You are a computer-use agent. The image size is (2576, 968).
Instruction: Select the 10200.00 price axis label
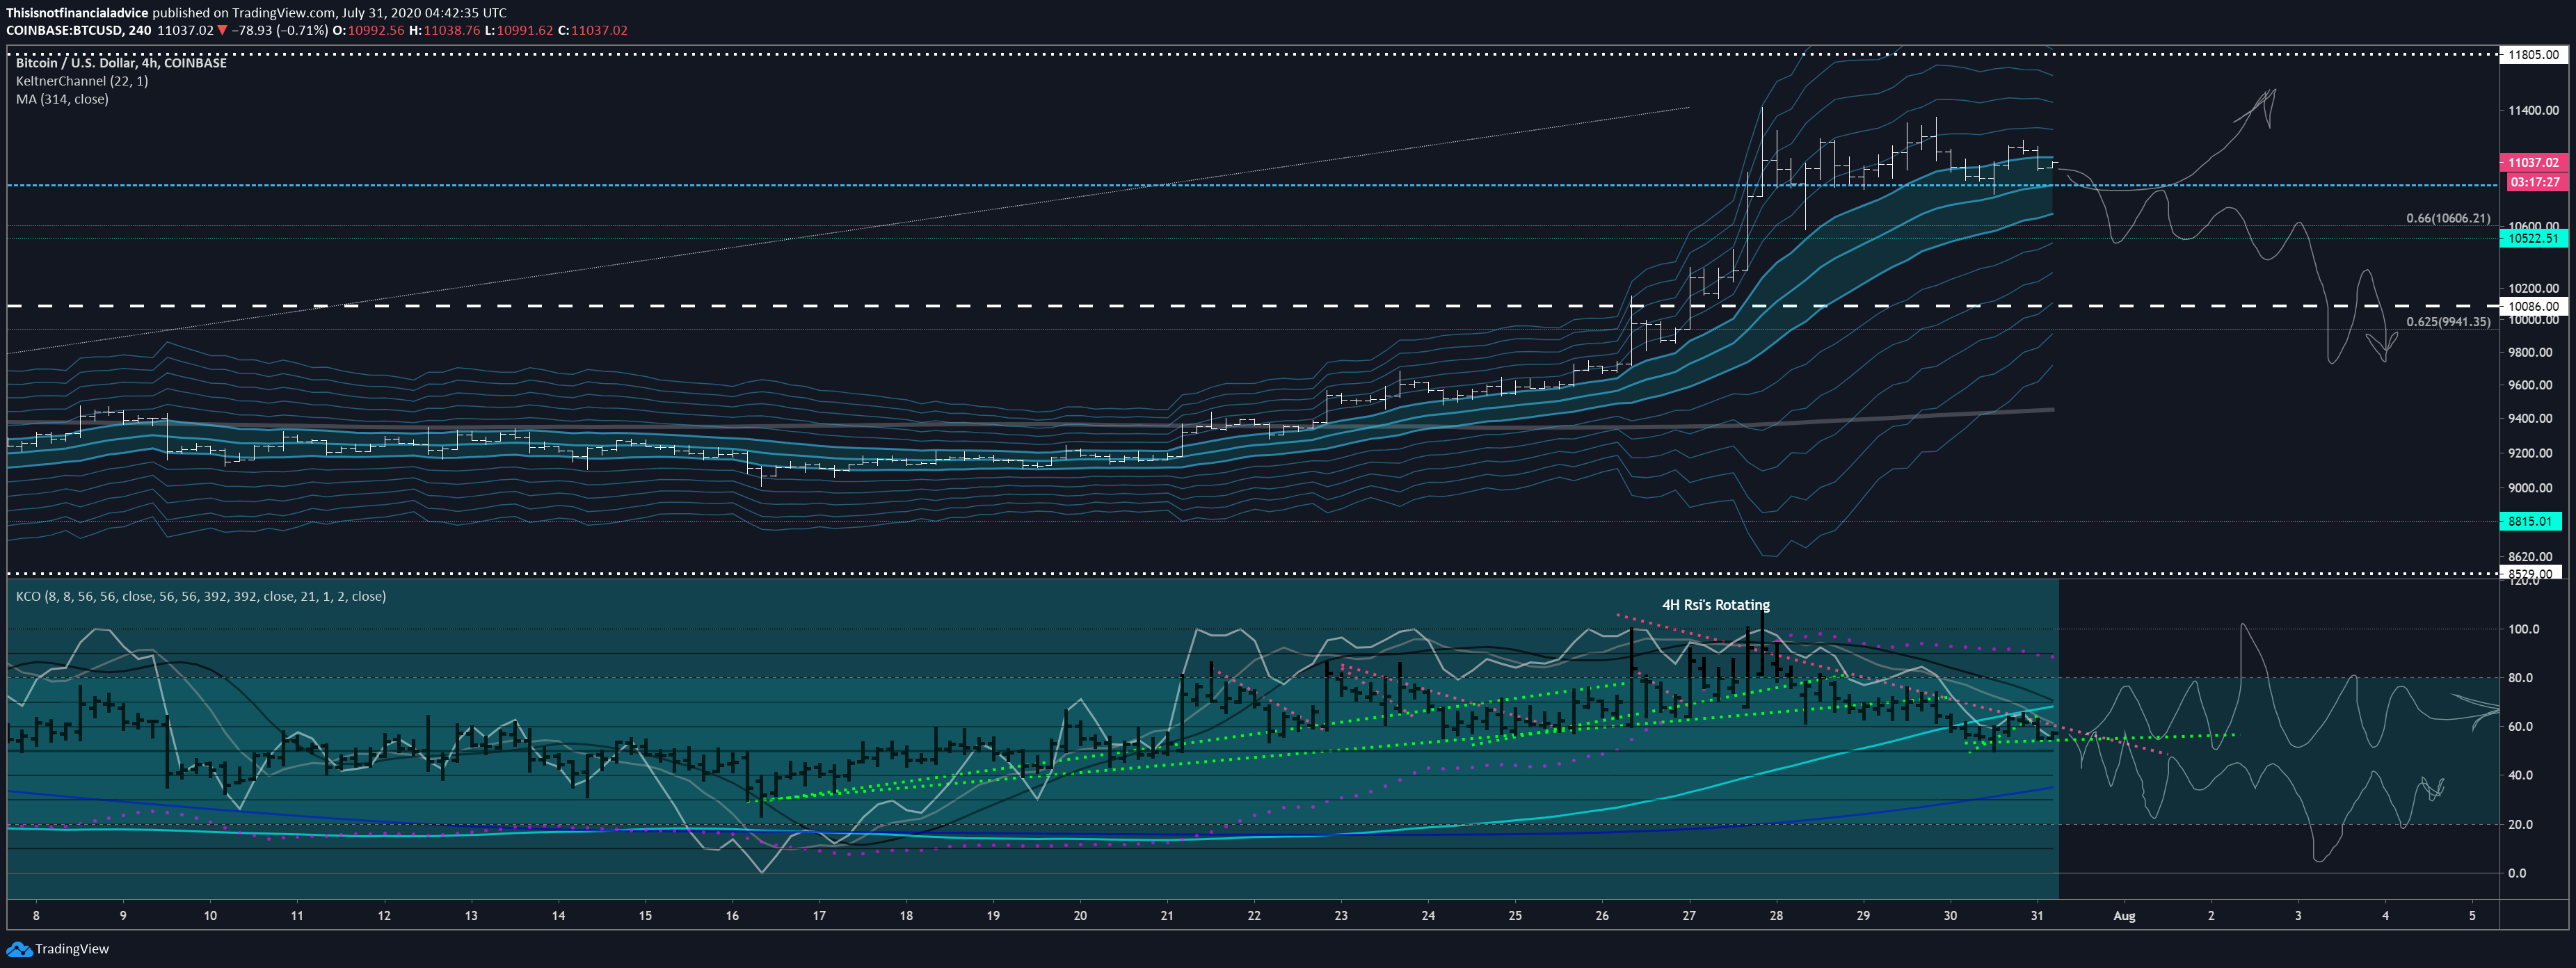click(x=2533, y=288)
